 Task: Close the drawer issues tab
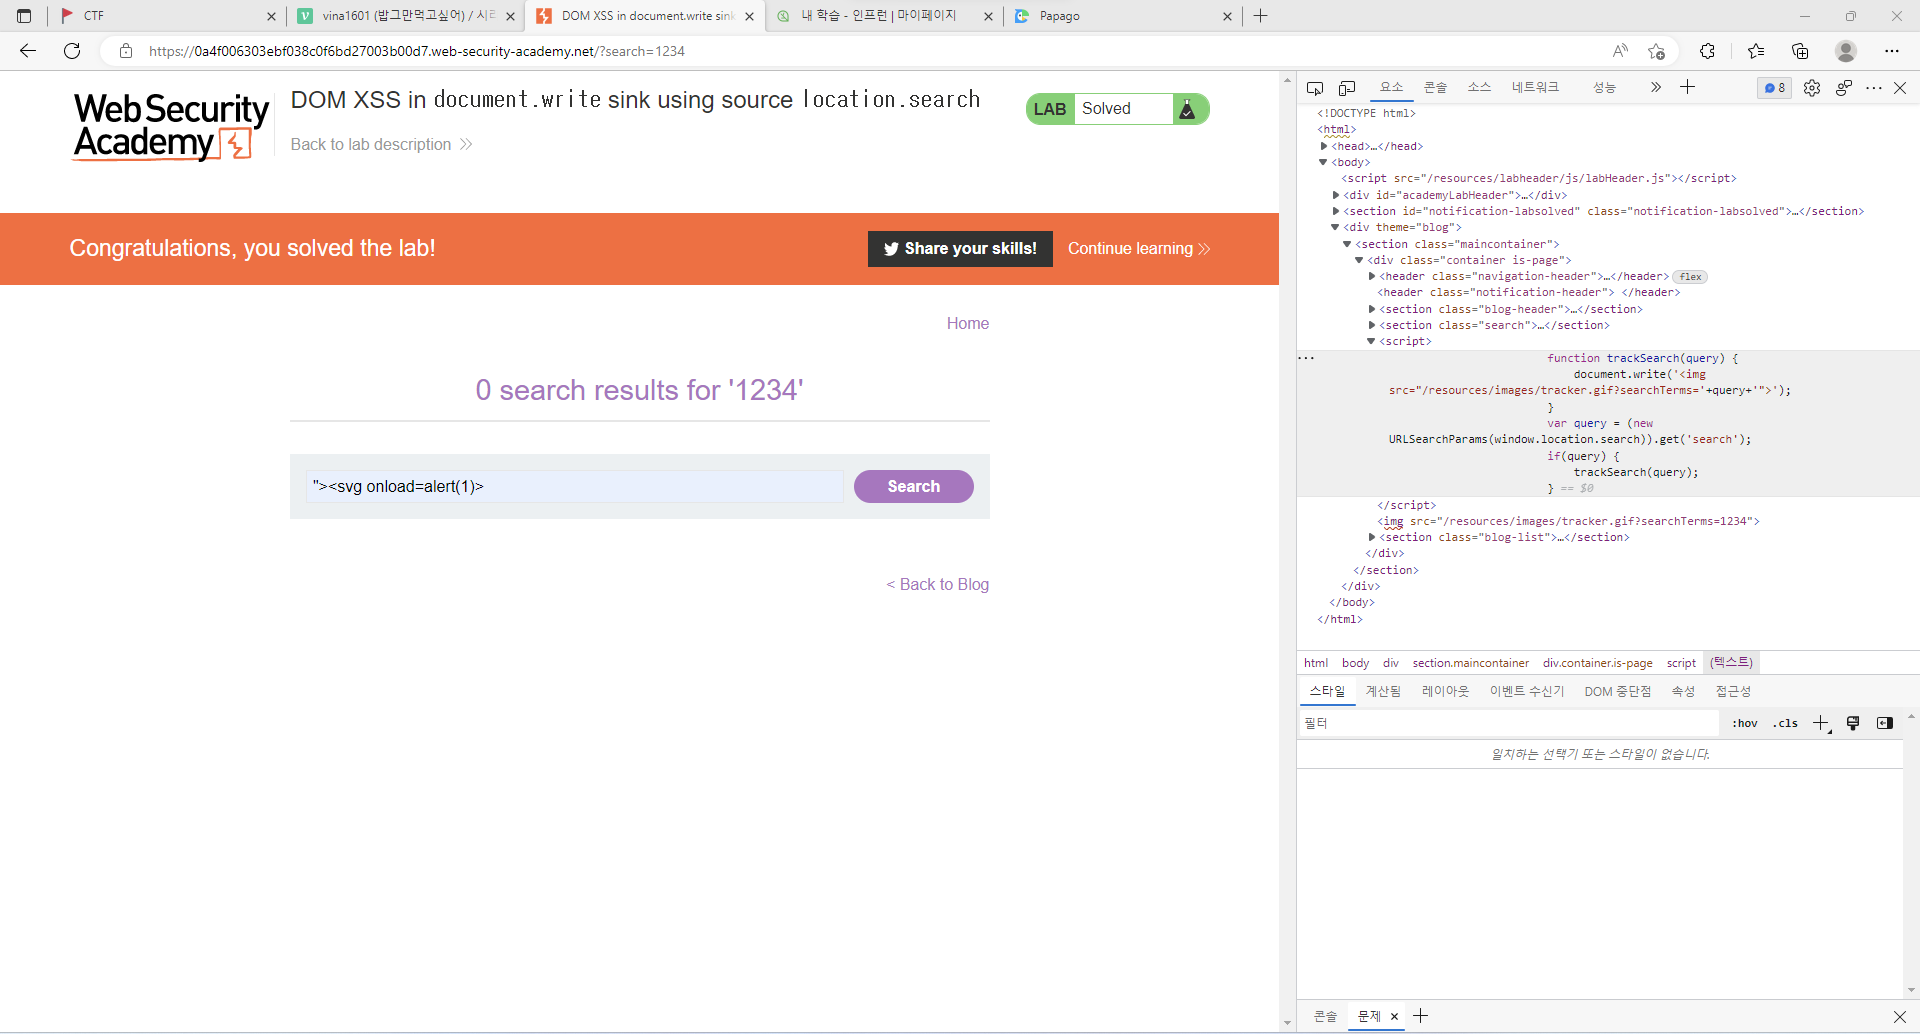1394,1016
